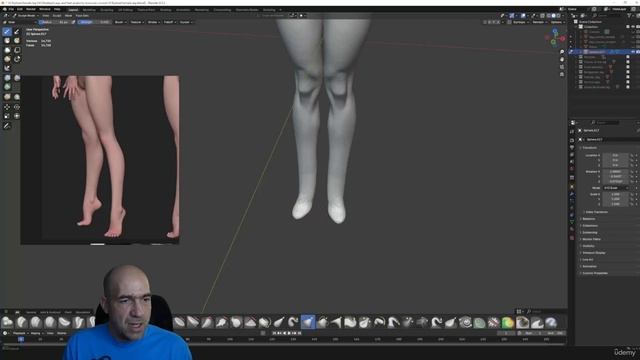Select the Scale tool in left toolbar
The width and height of the screenshot is (640, 360).
[7, 116]
